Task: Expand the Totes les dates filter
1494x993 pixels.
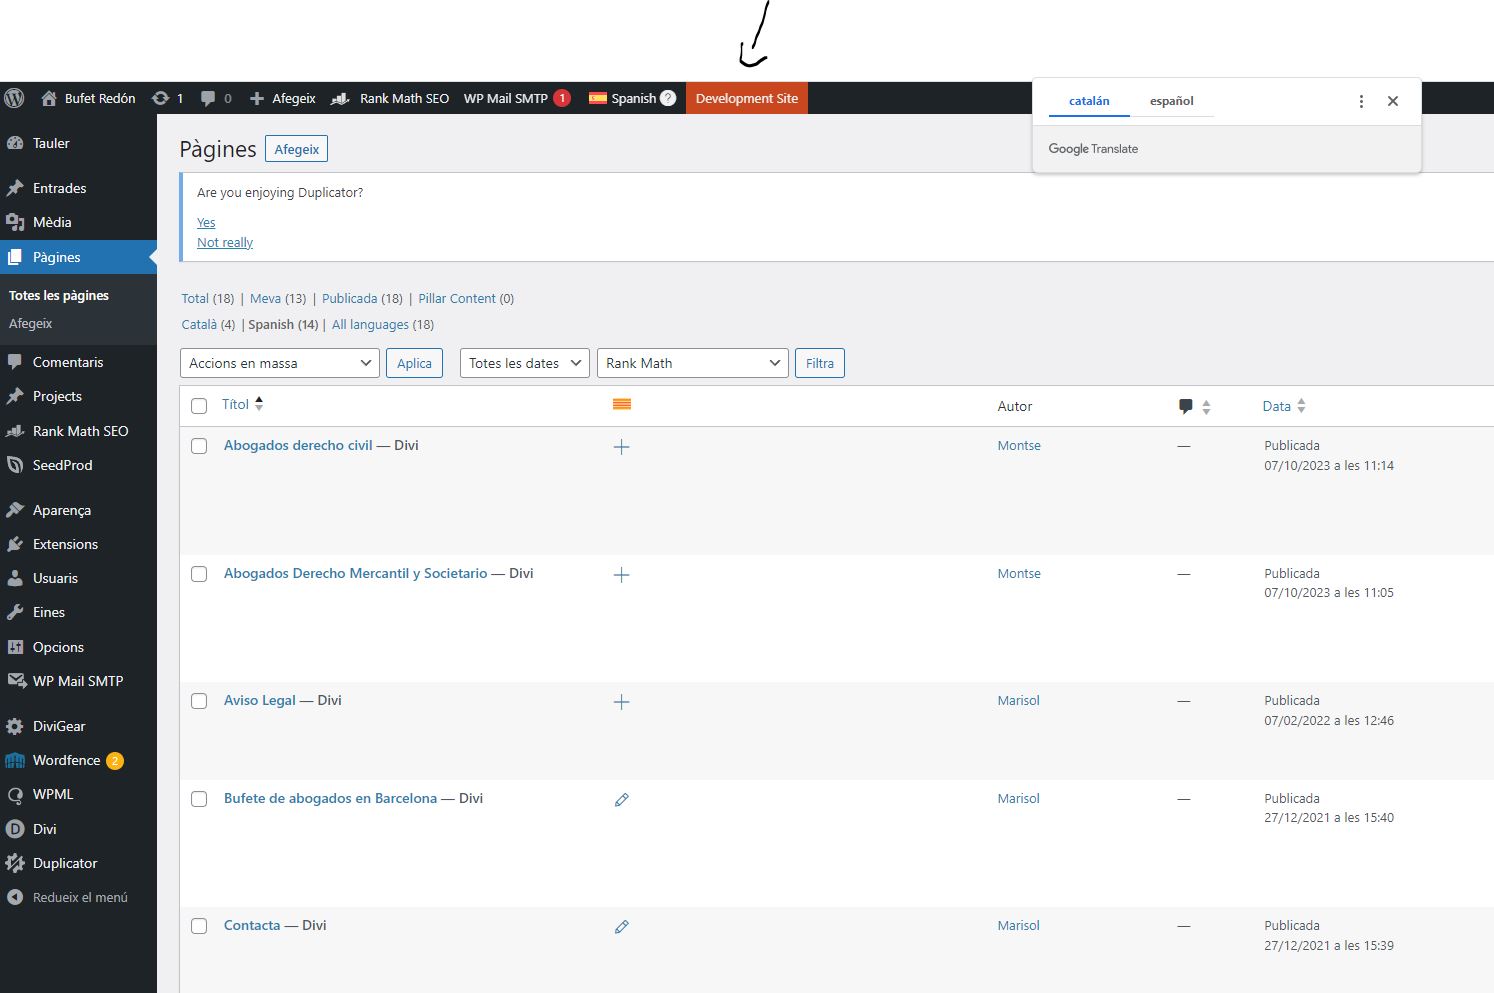Action: (x=524, y=363)
